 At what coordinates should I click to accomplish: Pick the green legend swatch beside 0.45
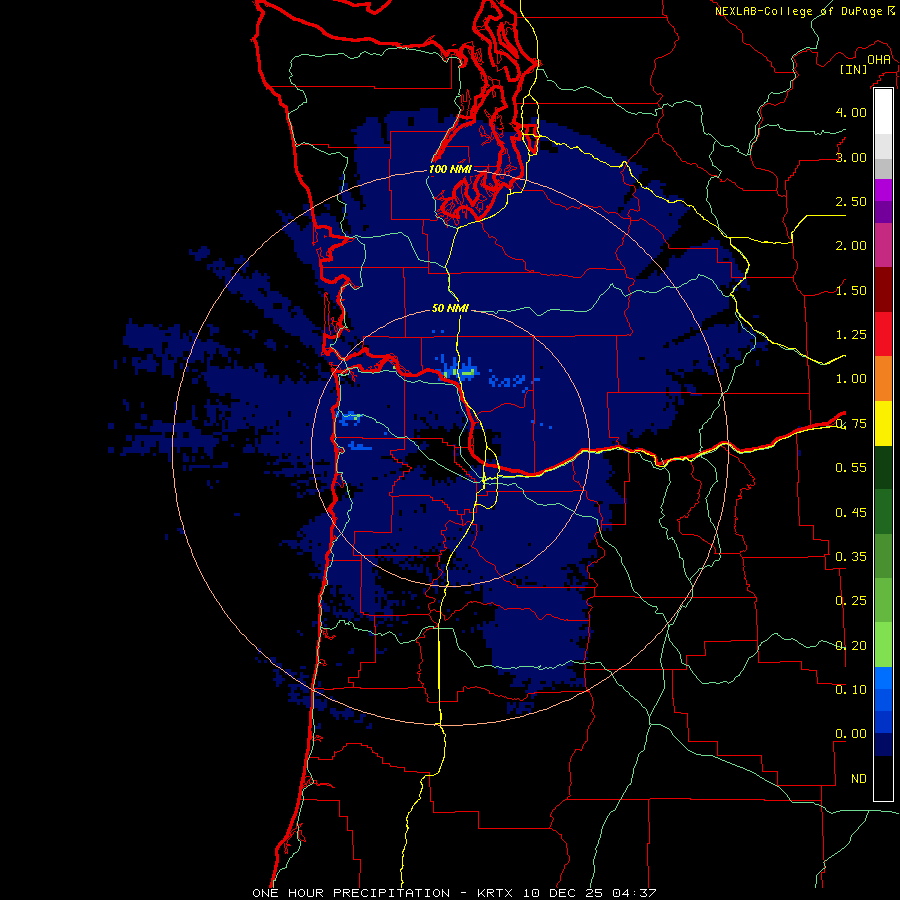pyautogui.click(x=883, y=512)
